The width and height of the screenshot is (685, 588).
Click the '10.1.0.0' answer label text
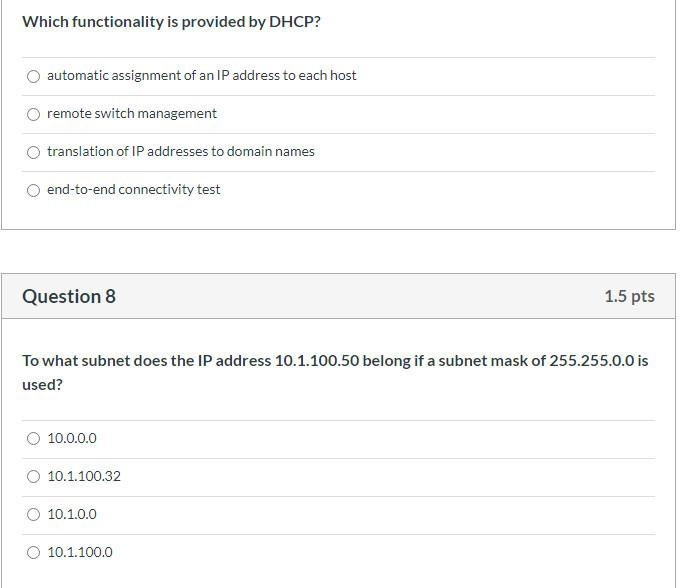point(72,514)
